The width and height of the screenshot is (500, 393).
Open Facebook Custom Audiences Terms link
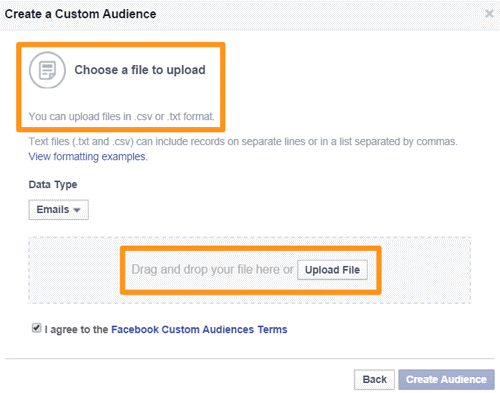click(x=199, y=329)
